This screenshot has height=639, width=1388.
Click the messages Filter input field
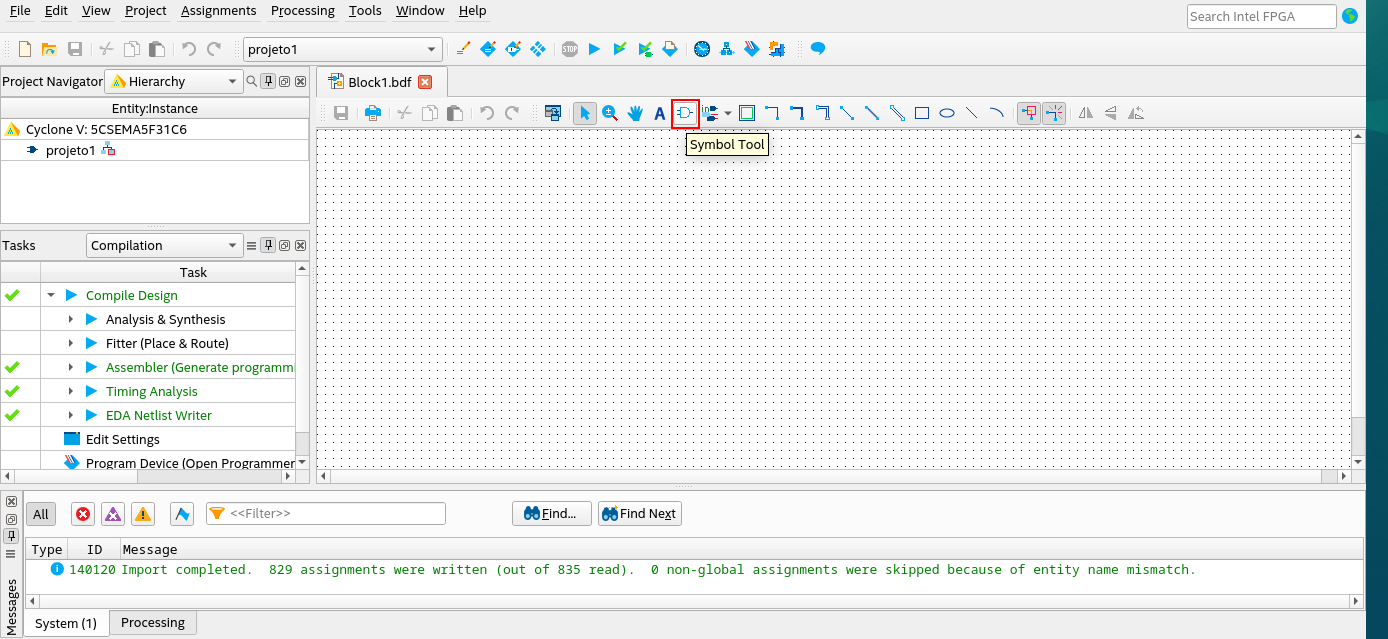326,513
